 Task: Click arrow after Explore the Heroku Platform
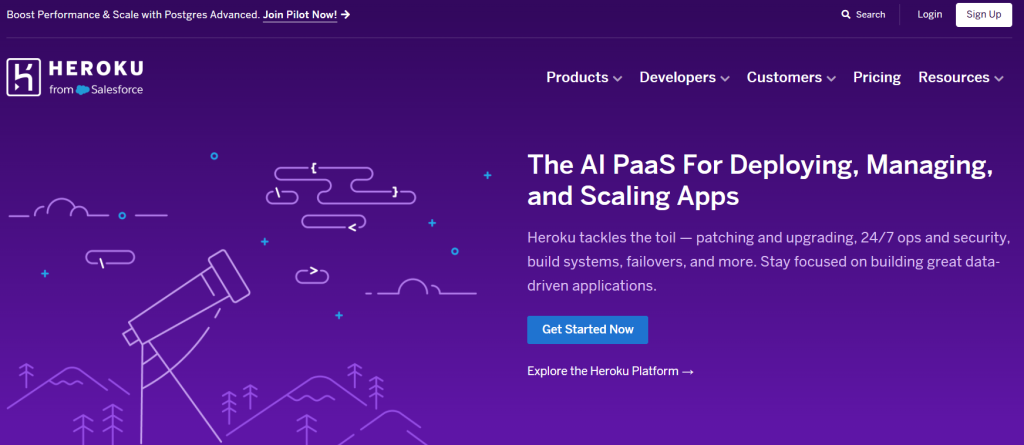pyautogui.click(x=687, y=372)
